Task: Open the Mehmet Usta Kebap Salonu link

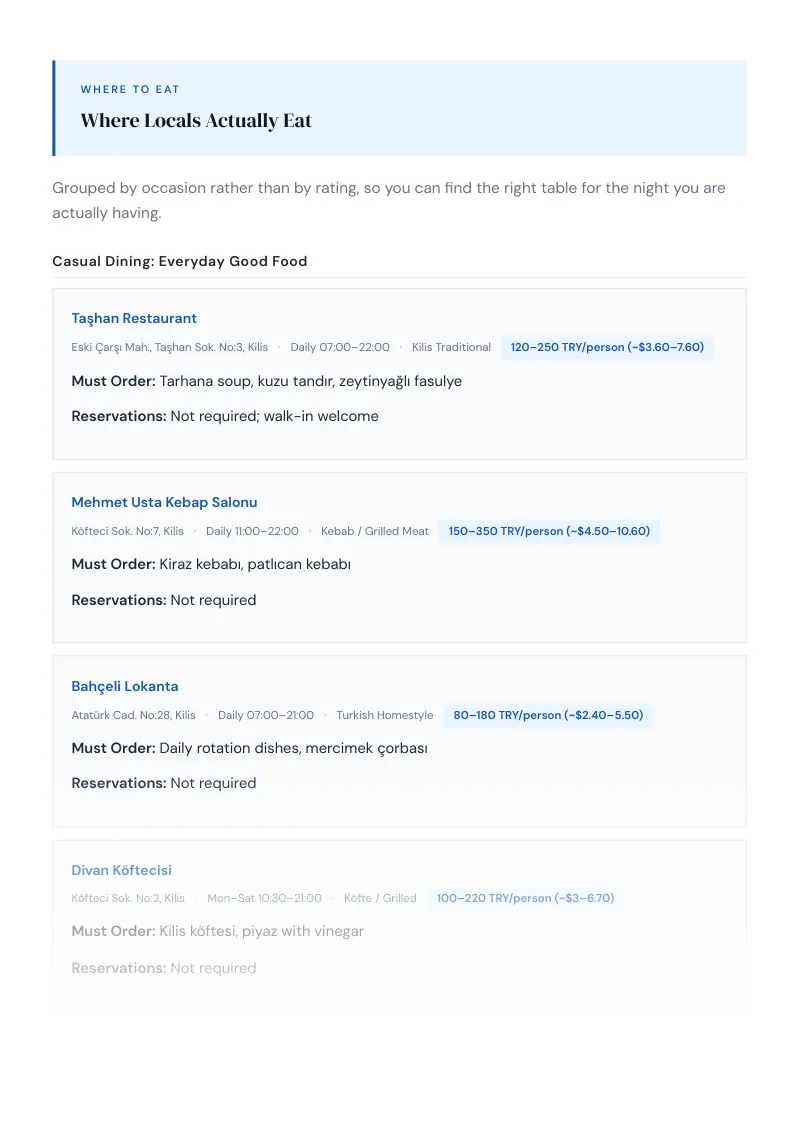Action: 164,502
